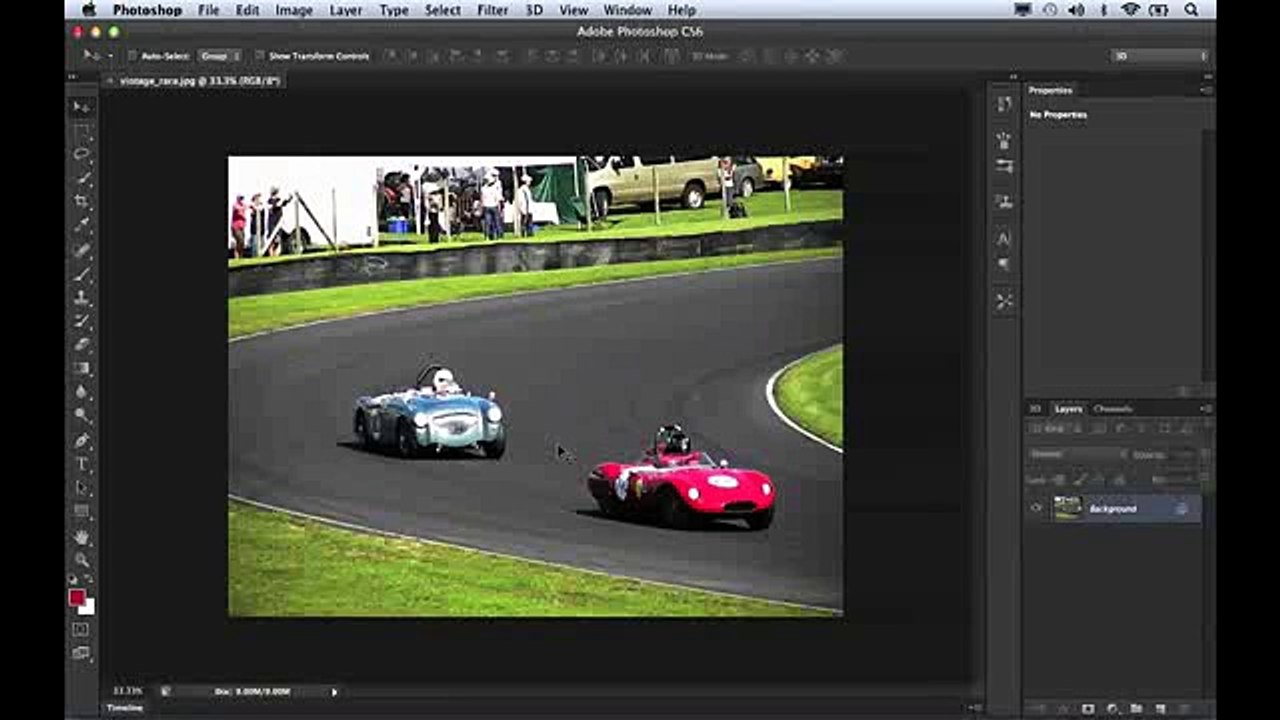The height and width of the screenshot is (720, 1280).
Task: Select the History Brush tool
Action: click(82, 321)
